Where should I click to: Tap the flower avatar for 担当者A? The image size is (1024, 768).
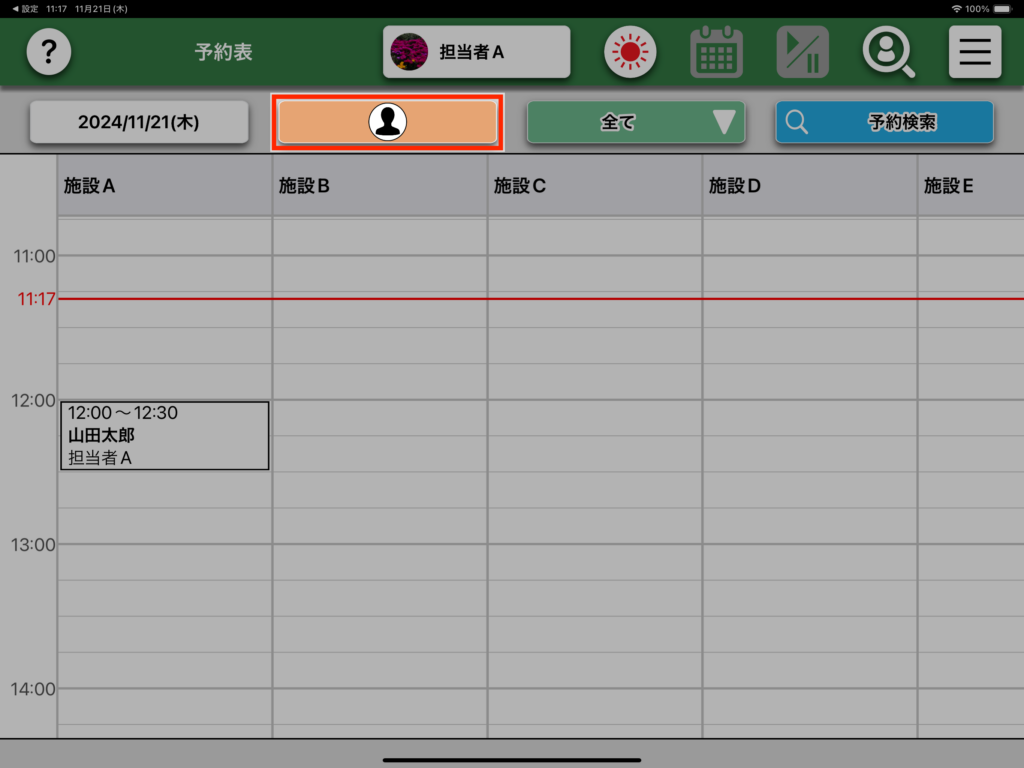pyautogui.click(x=409, y=52)
